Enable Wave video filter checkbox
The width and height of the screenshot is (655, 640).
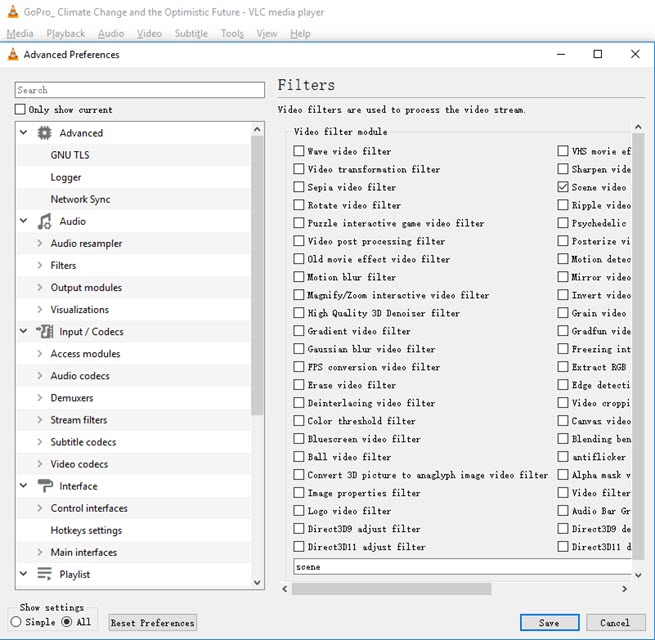(299, 151)
